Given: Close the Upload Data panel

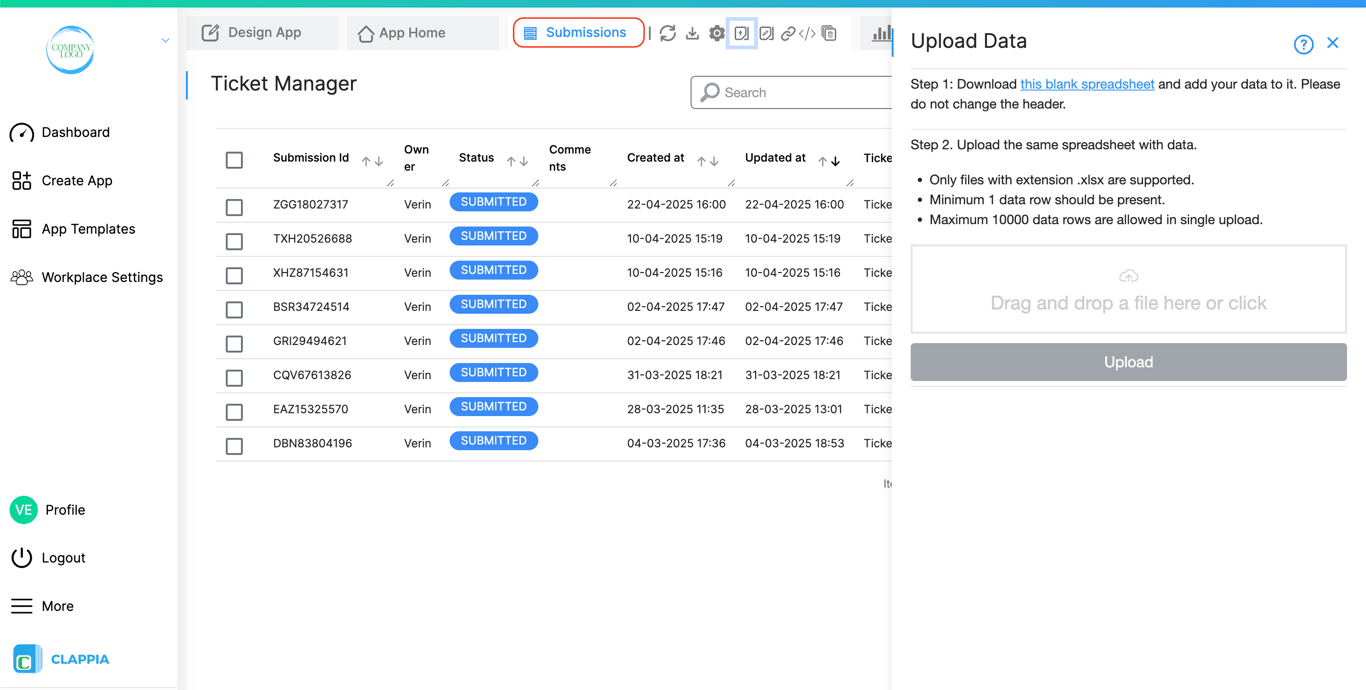Looking at the screenshot, I should tap(1333, 43).
